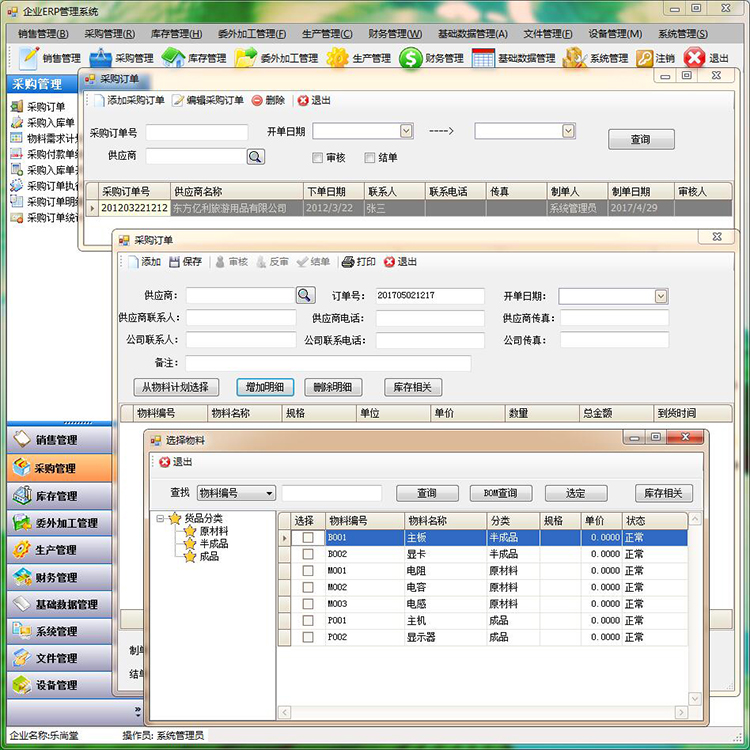
Task: Click 添加 in order form toolbar
Action: coord(144,262)
